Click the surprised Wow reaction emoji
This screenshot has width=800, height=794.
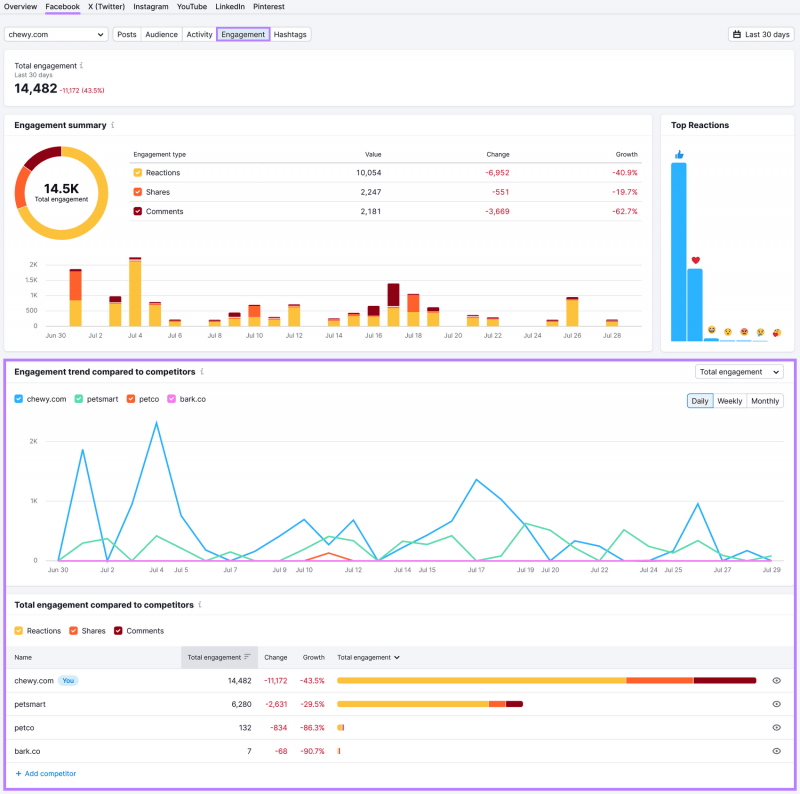(x=728, y=332)
